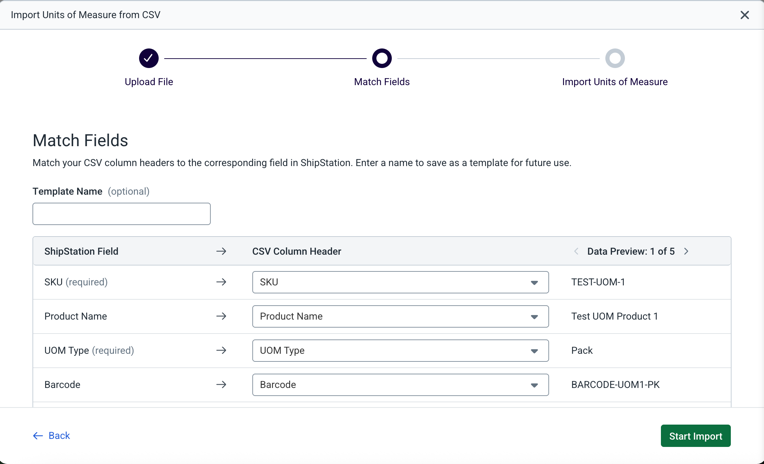This screenshot has height=464, width=764.
Task: Start the import with the green button
Action: click(x=696, y=436)
